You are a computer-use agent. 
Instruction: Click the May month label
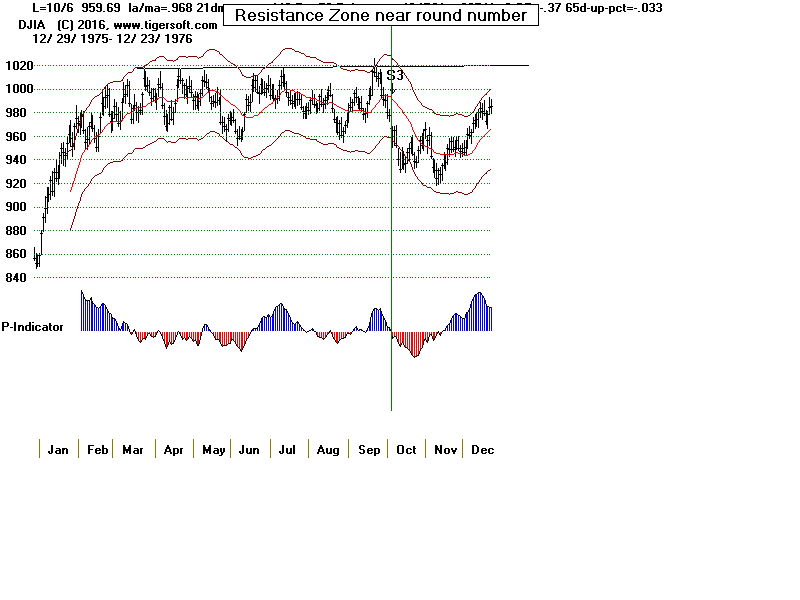pyautogui.click(x=213, y=450)
